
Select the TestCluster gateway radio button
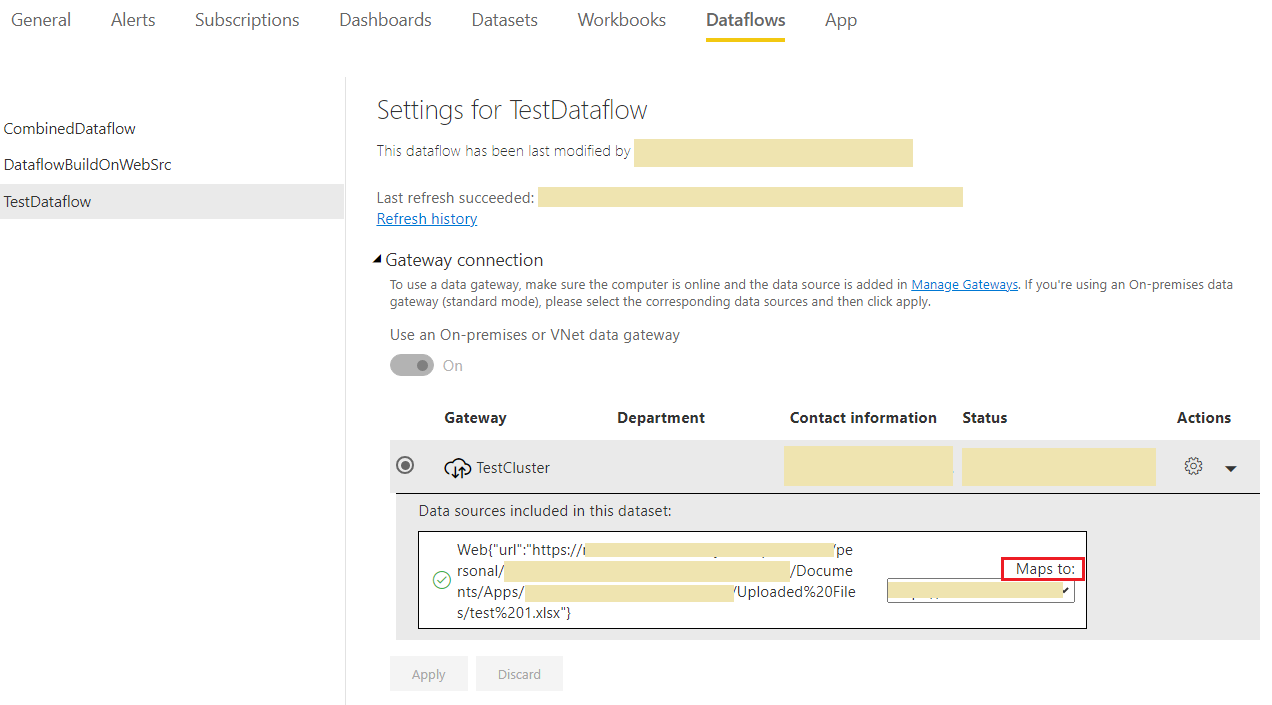[x=405, y=466]
